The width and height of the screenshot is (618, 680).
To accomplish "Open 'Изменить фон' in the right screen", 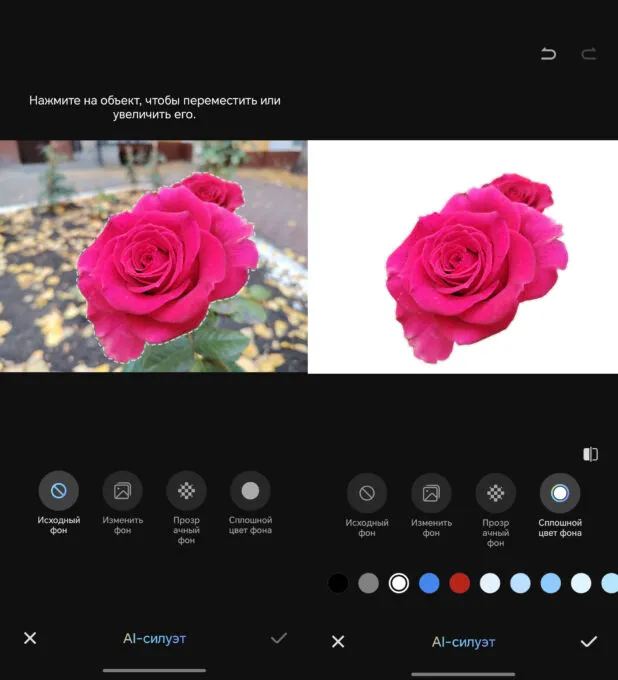I will click(431, 493).
